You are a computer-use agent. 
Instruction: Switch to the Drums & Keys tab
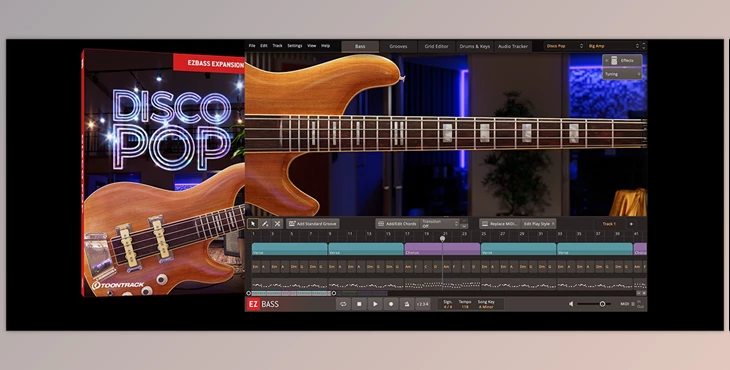click(474, 46)
